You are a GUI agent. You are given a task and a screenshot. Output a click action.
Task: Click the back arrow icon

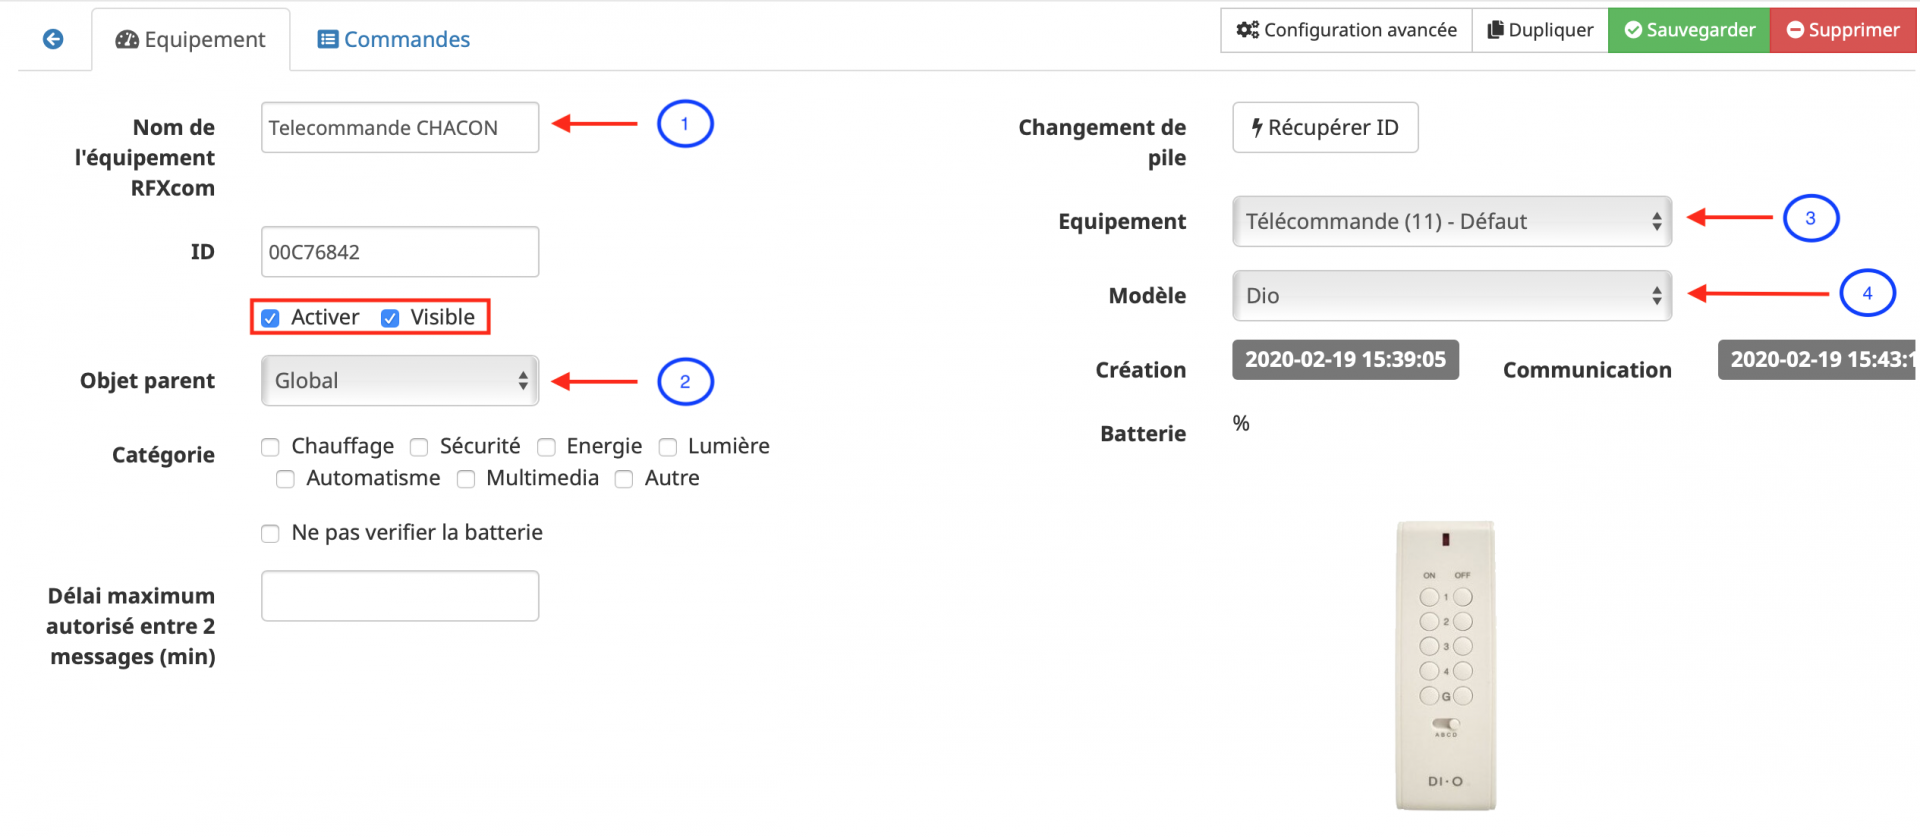53,39
